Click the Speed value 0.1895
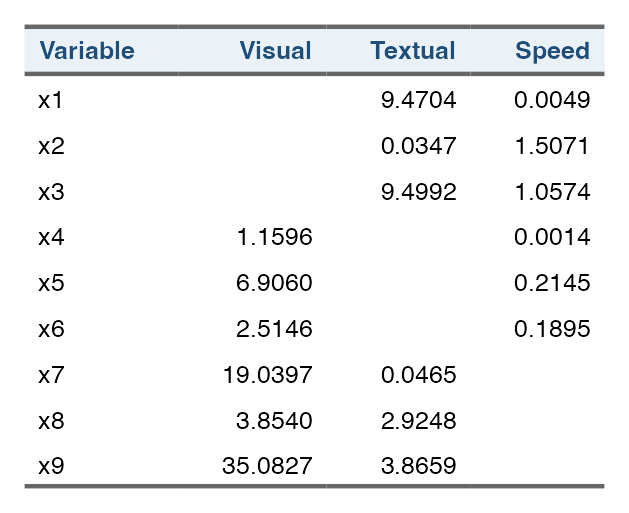The image size is (629, 513). (x=552, y=329)
